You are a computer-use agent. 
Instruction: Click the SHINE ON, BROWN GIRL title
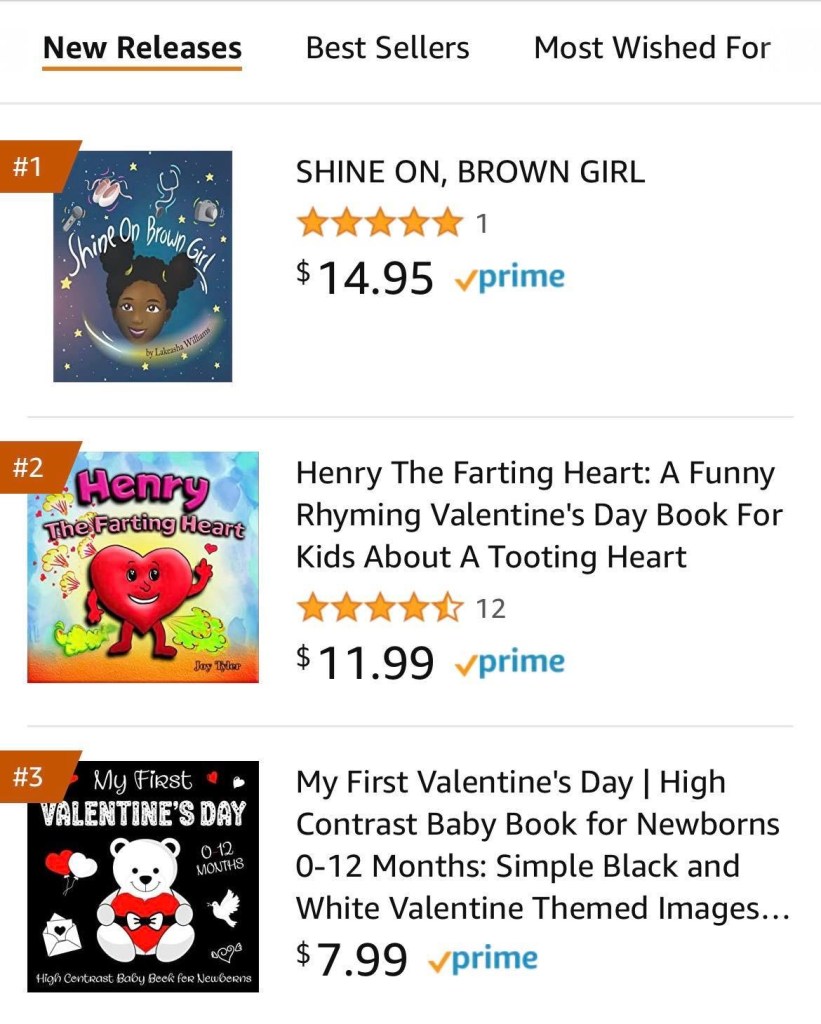(470, 172)
